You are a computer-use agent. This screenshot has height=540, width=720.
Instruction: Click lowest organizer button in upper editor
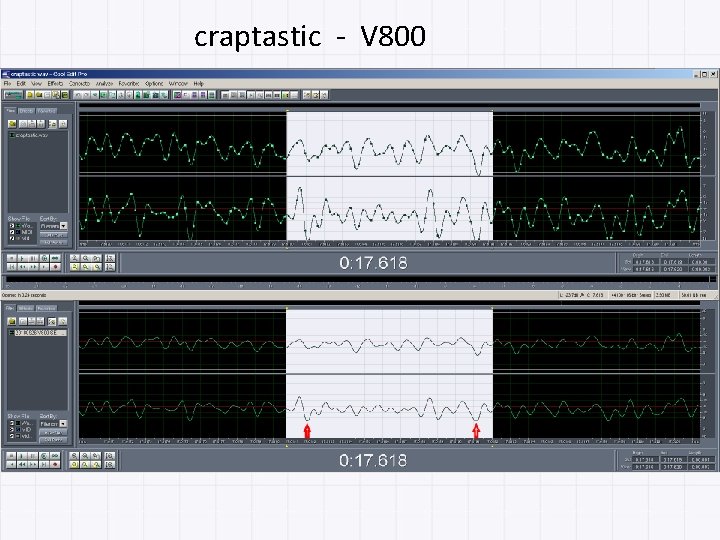tap(54, 242)
